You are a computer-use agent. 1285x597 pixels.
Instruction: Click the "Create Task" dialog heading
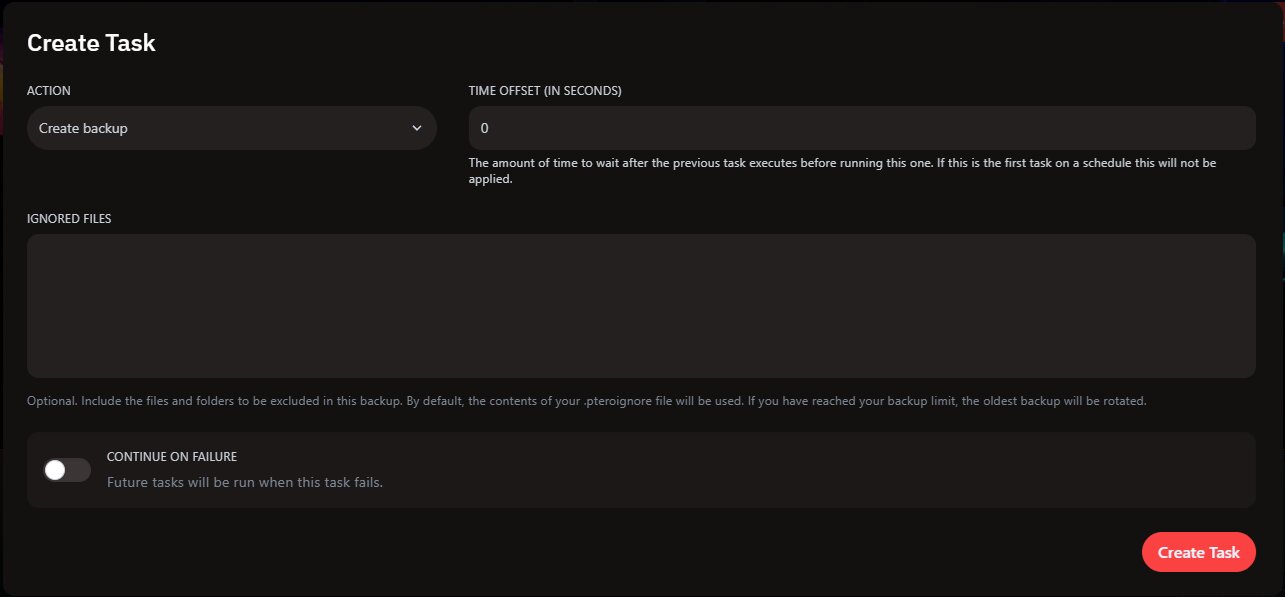[x=91, y=43]
